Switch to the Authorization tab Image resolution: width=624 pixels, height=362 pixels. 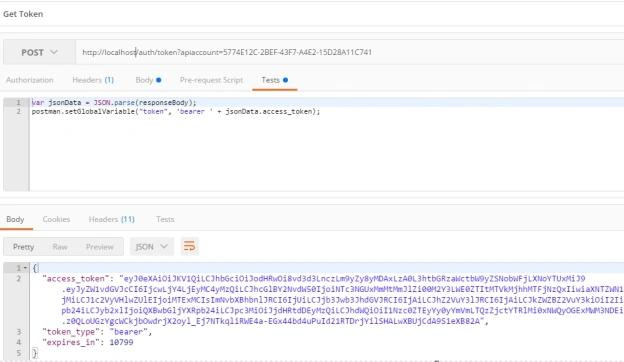(x=30, y=80)
